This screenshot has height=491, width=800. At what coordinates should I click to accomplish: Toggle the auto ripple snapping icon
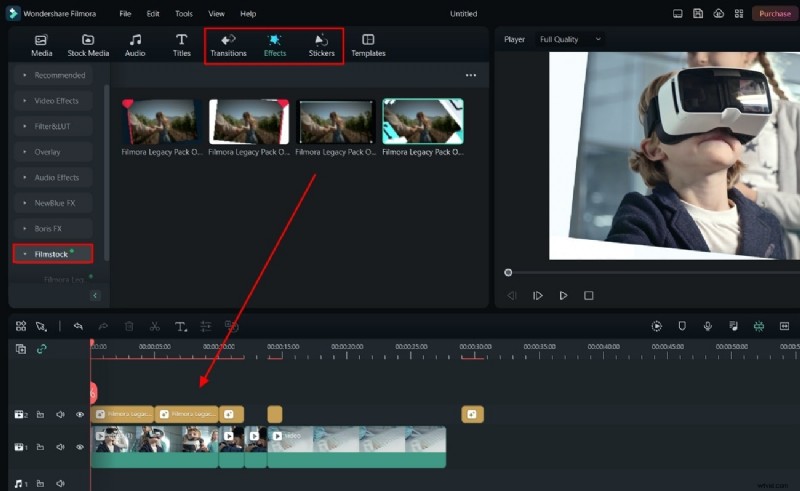click(759, 326)
